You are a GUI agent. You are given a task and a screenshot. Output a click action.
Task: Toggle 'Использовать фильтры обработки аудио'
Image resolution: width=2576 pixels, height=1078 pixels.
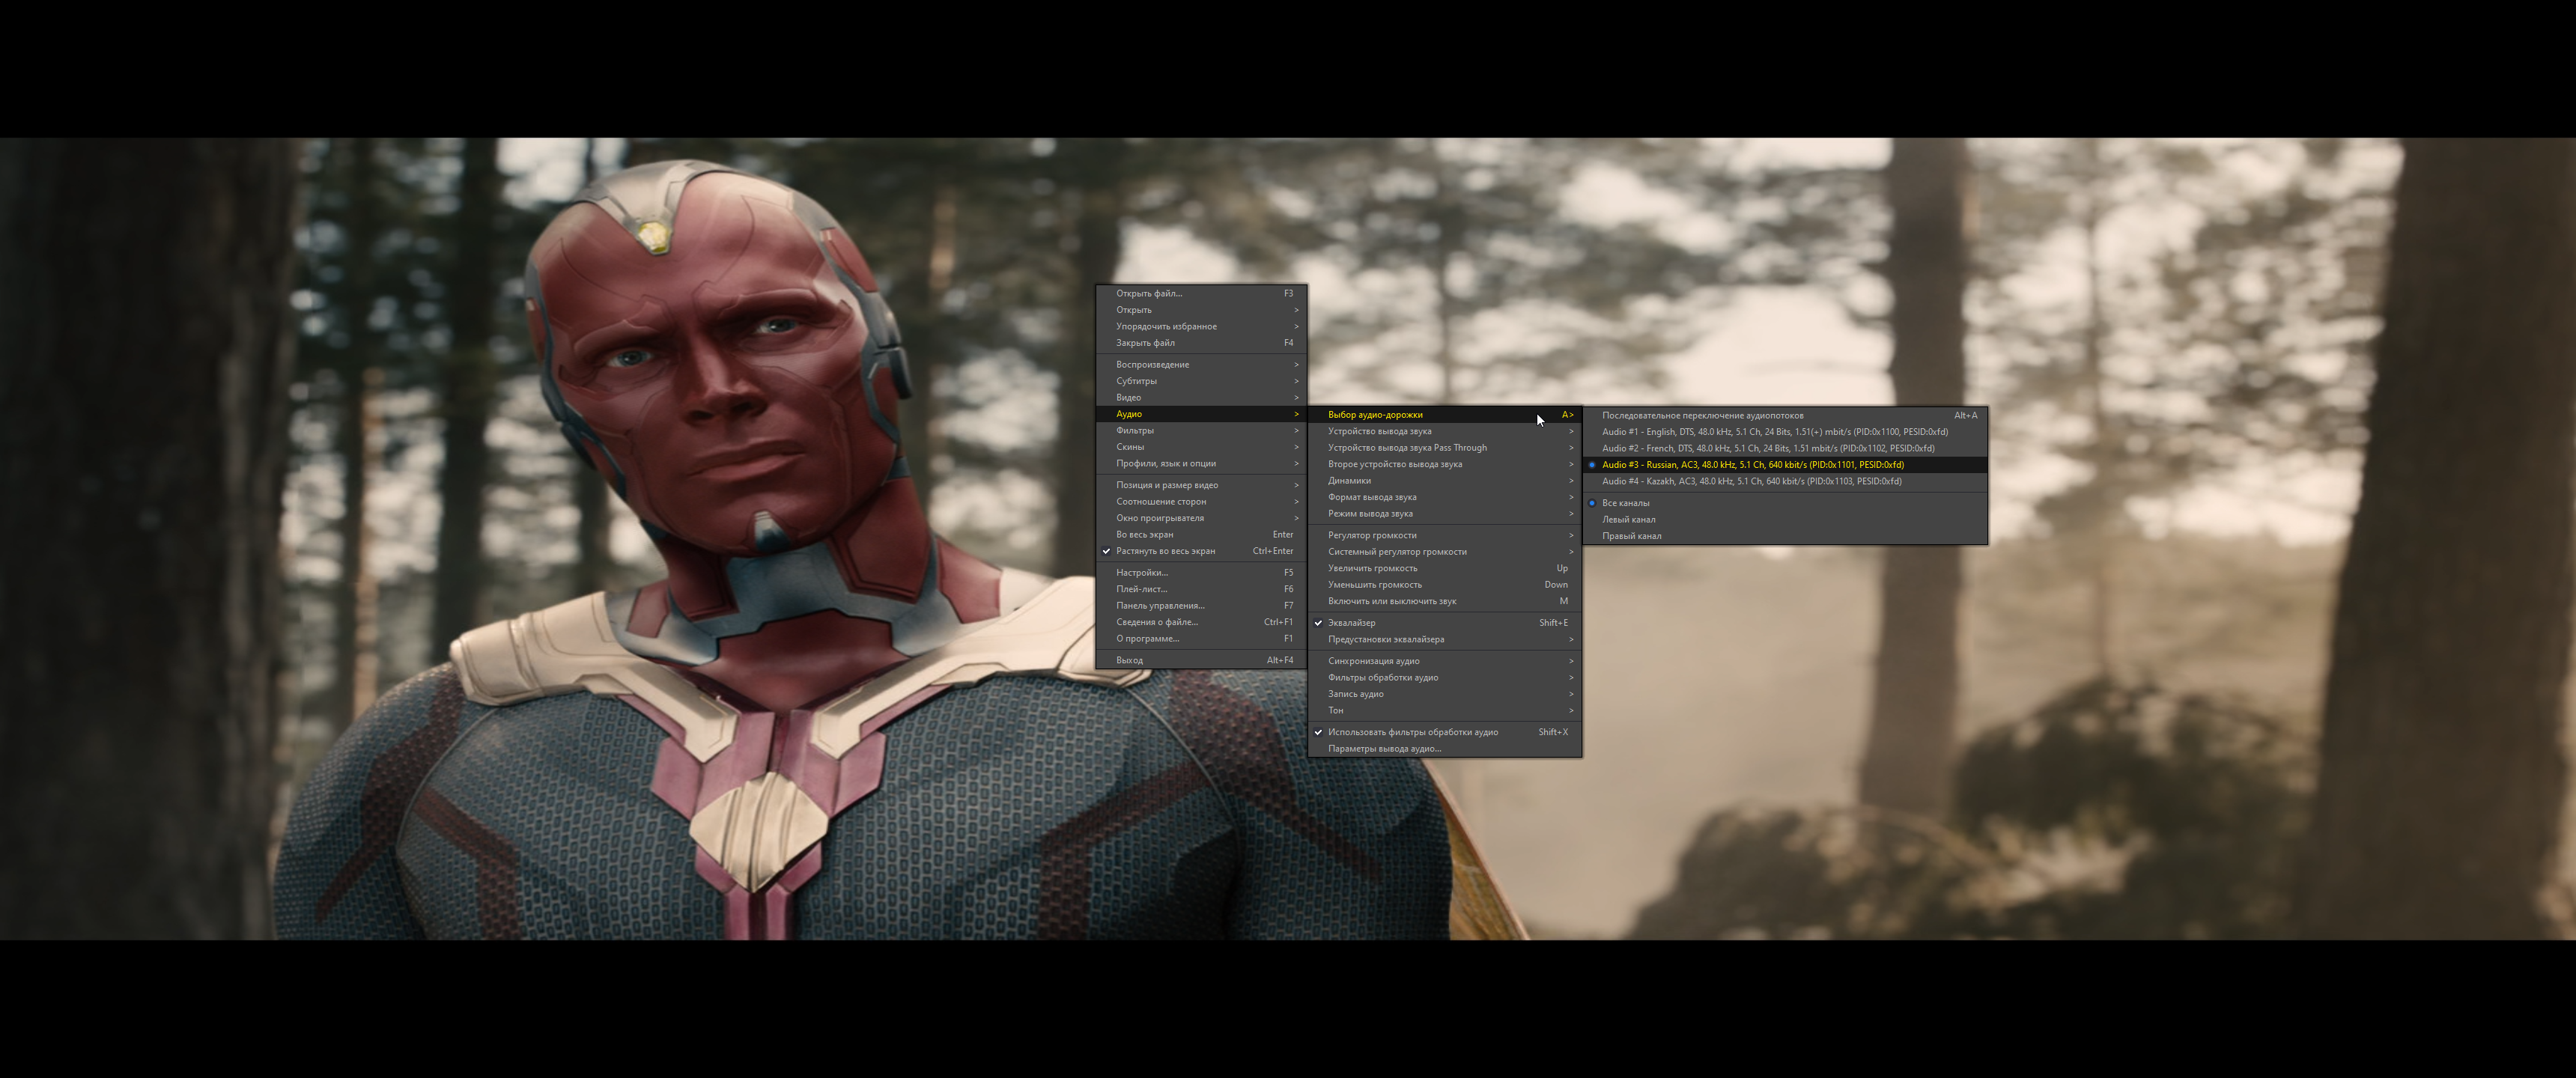pyautogui.click(x=1445, y=732)
